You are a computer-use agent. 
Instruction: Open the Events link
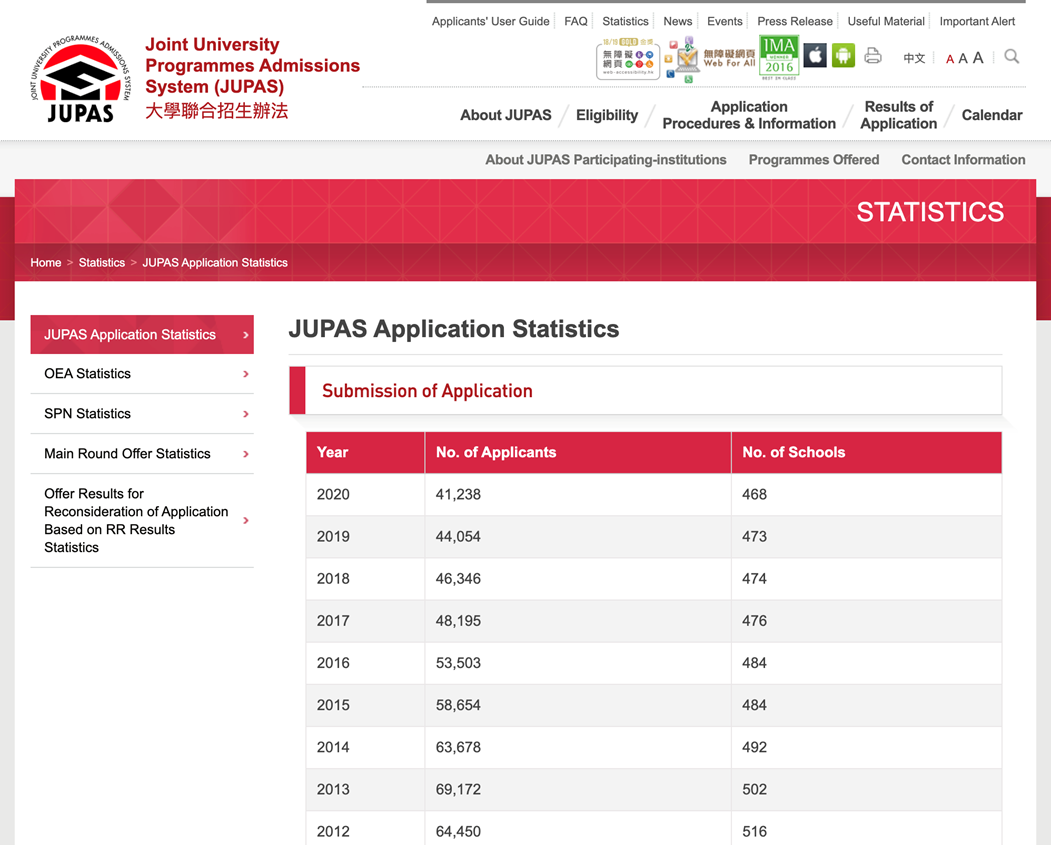(725, 21)
